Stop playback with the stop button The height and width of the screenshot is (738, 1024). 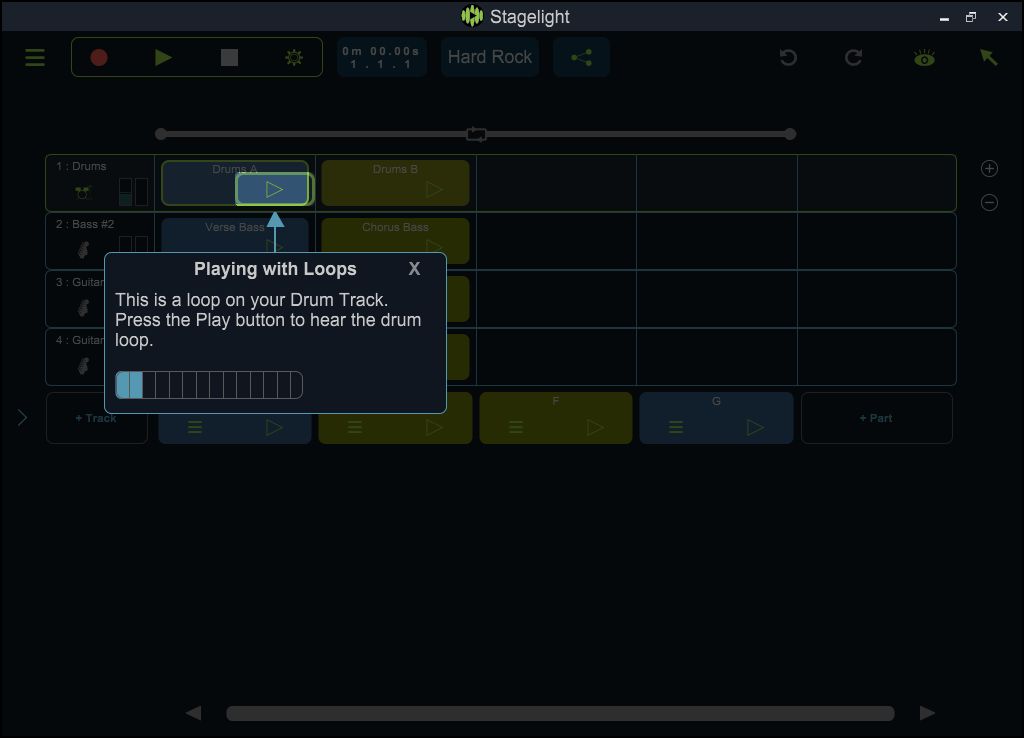tap(228, 57)
